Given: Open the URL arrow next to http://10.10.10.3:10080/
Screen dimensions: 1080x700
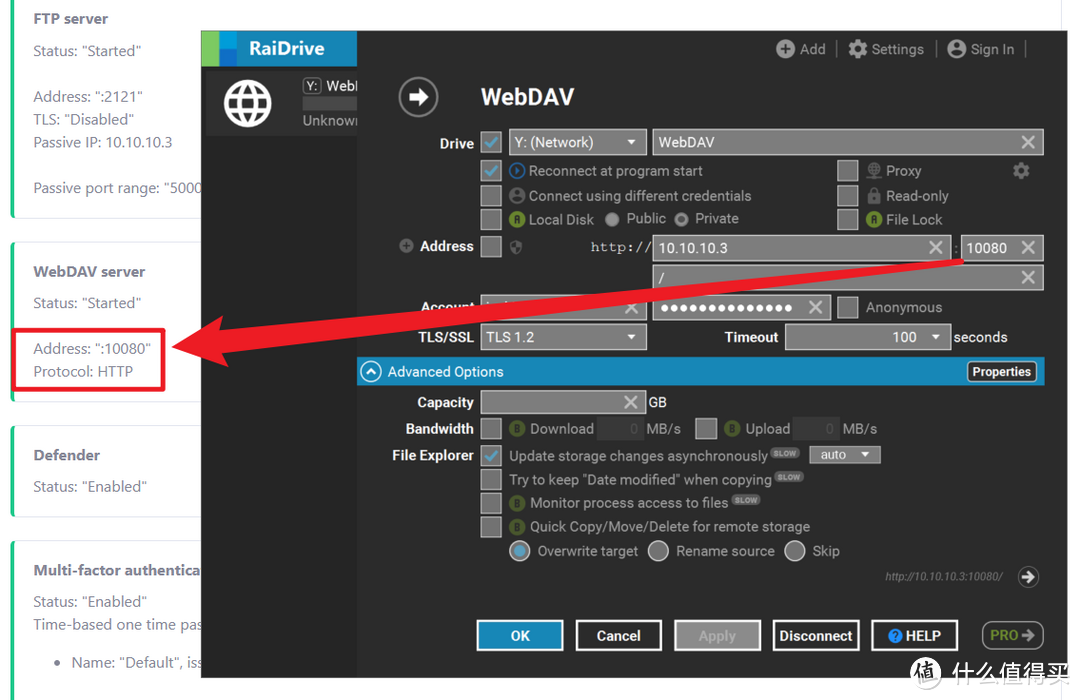Looking at the screenshot, I should (x=1028, y=577).
